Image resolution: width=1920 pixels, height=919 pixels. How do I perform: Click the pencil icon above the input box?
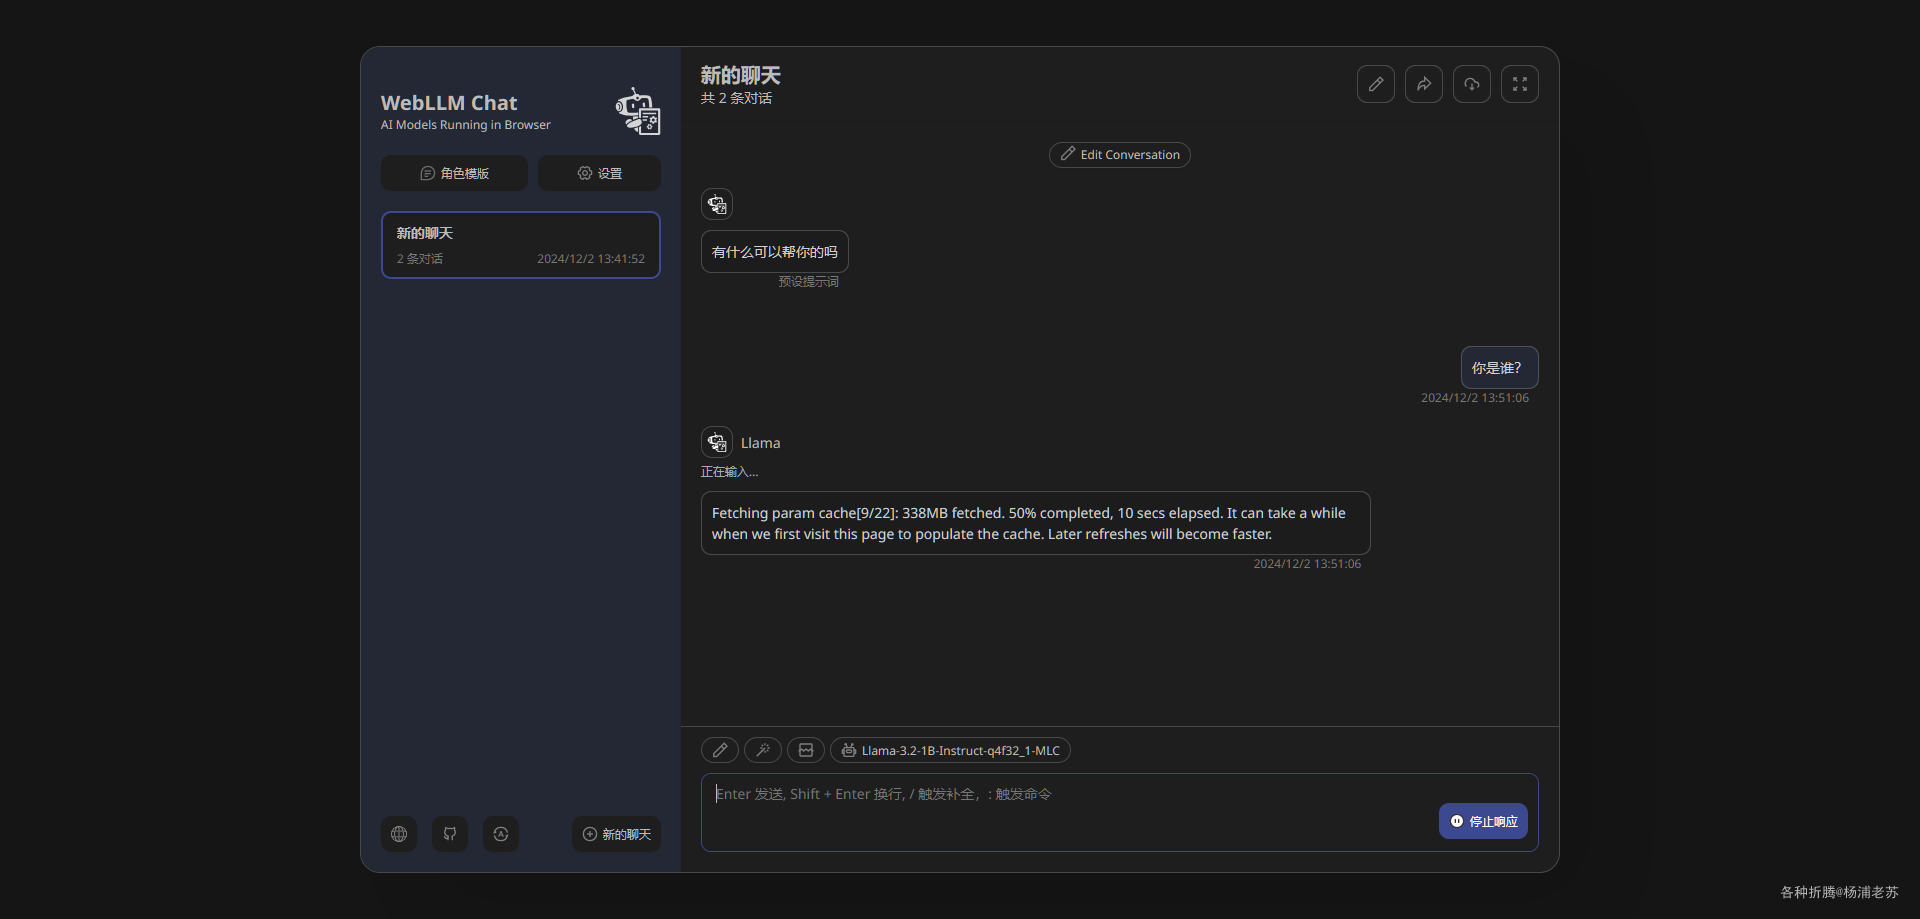pos(720,750)
